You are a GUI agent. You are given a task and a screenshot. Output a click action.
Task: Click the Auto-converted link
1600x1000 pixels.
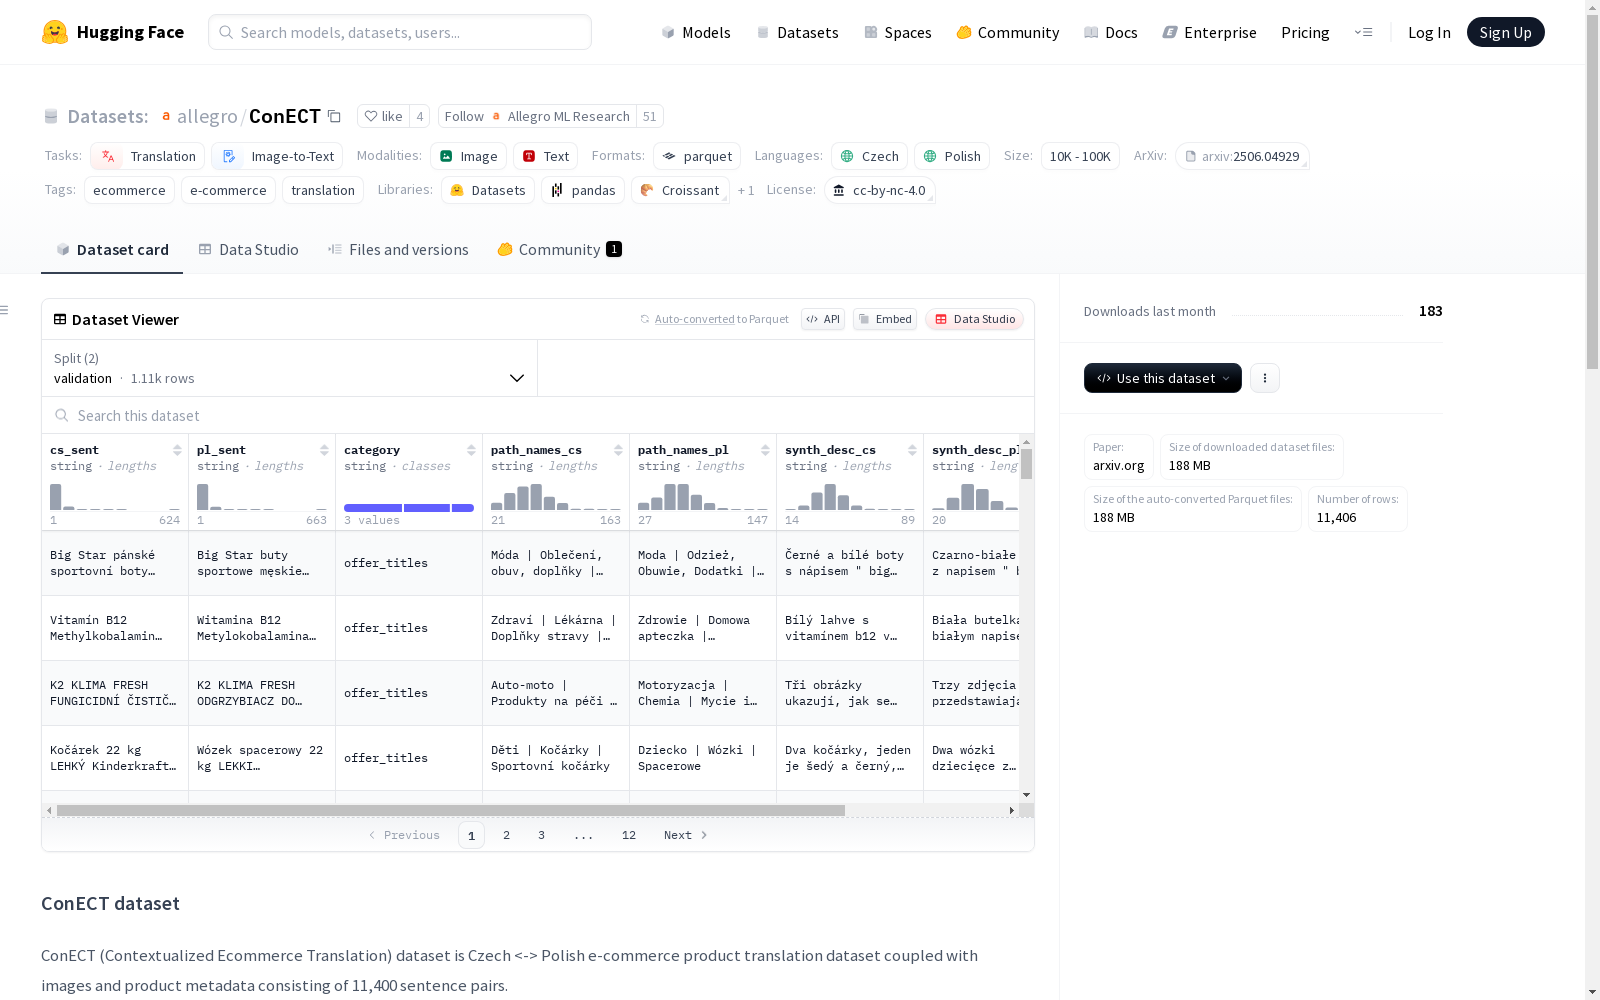pyautogui.click(x=694, y=319)
